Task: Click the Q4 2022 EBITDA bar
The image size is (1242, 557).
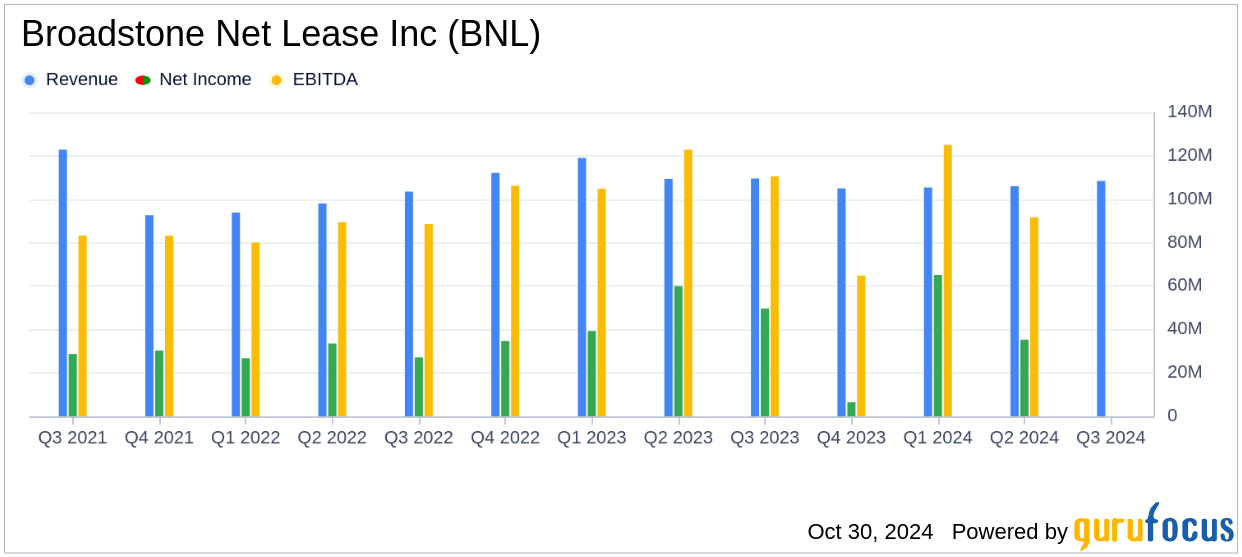Action: pos(515,301)
